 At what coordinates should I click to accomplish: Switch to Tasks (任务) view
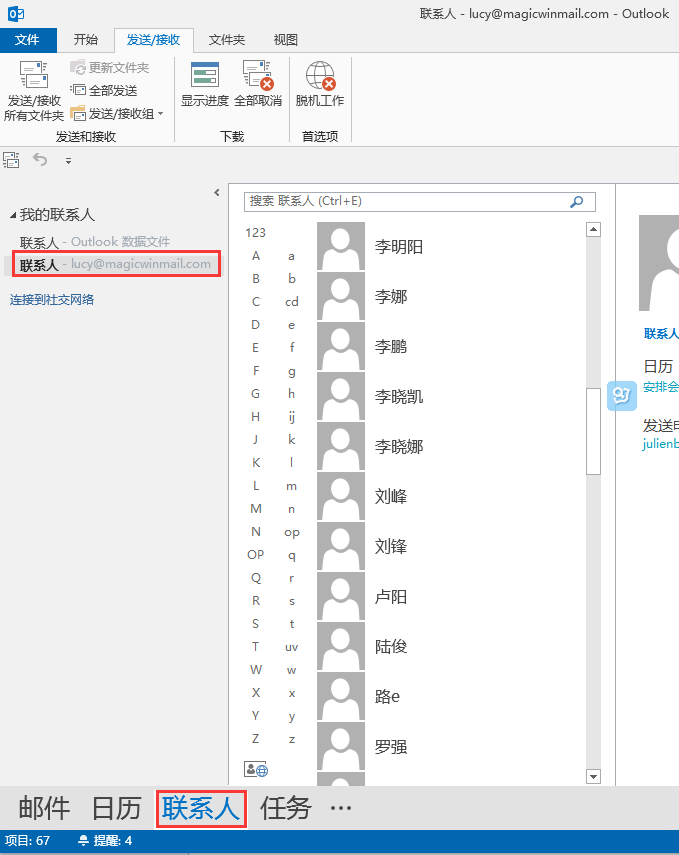[x=285, y=808]
